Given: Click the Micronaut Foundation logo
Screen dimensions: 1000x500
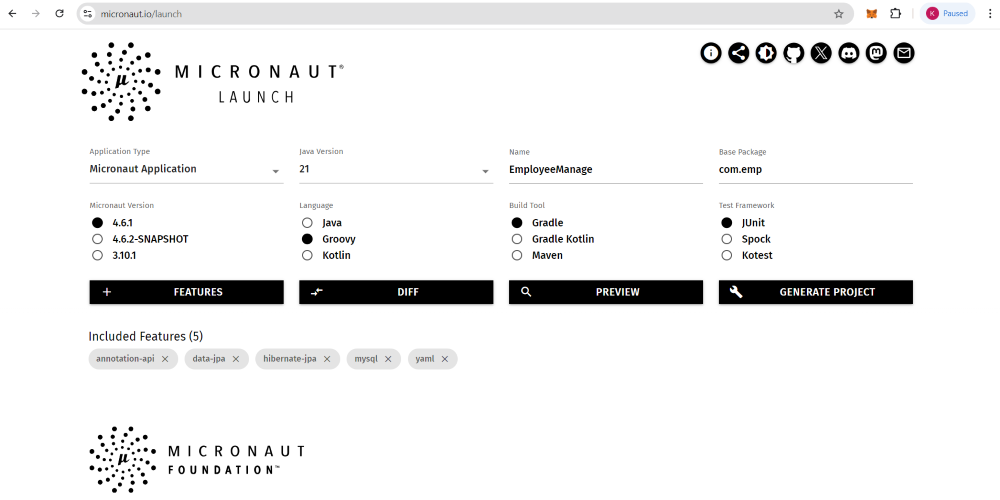Looking at the screenshot, I should (x=197, y=460).
